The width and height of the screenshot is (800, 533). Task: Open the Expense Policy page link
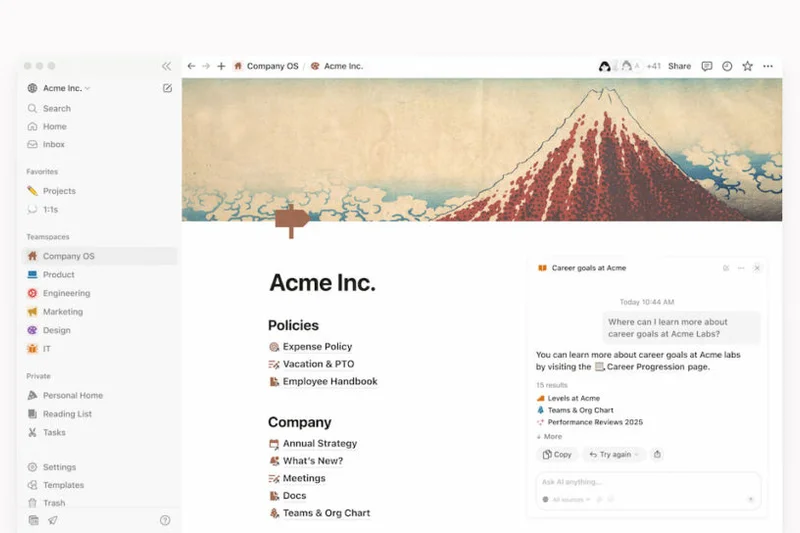coord(311,347)
